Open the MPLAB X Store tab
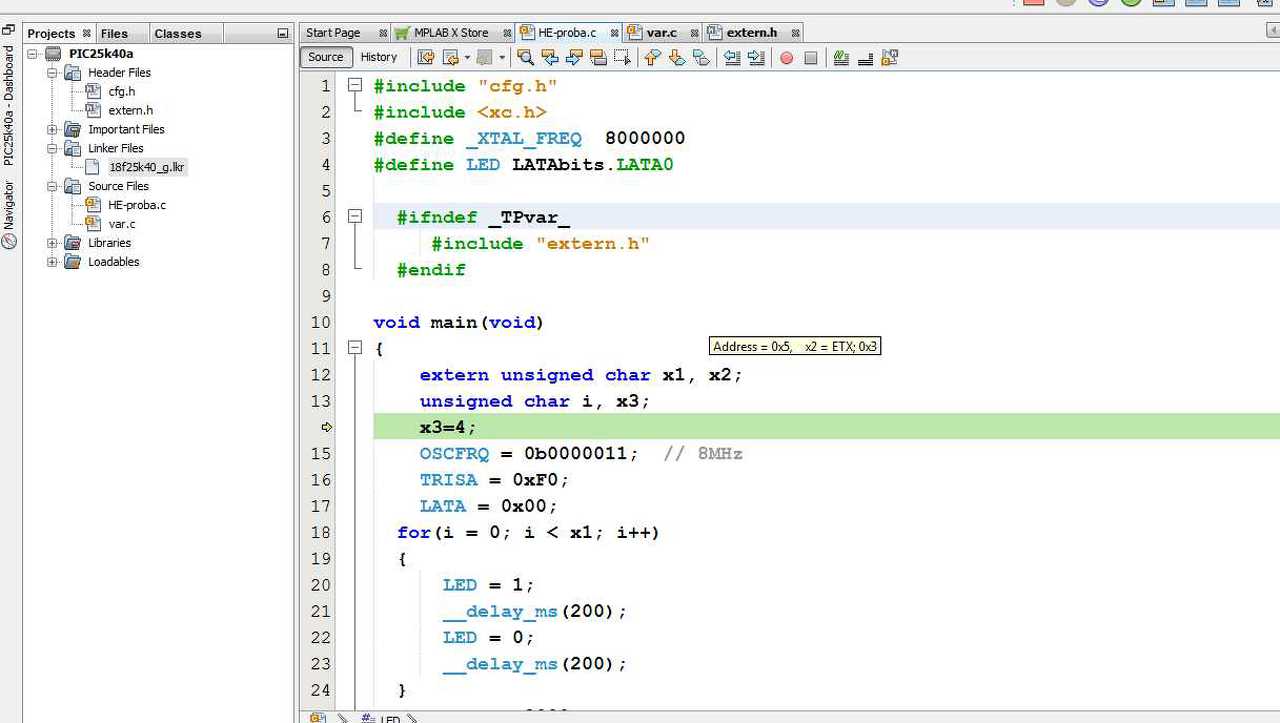1280x723 pixels. click(451, 33)
